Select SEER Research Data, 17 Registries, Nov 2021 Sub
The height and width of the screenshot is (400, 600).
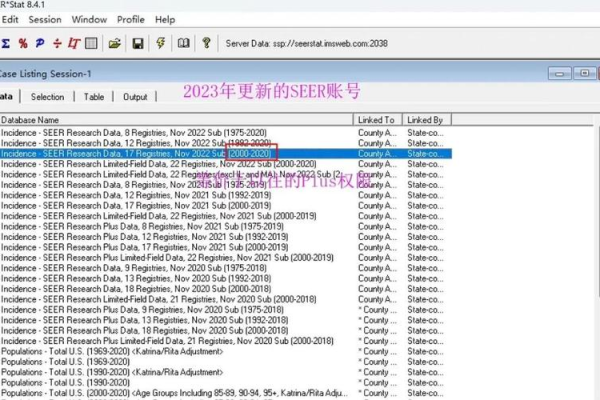pos(226,206)
